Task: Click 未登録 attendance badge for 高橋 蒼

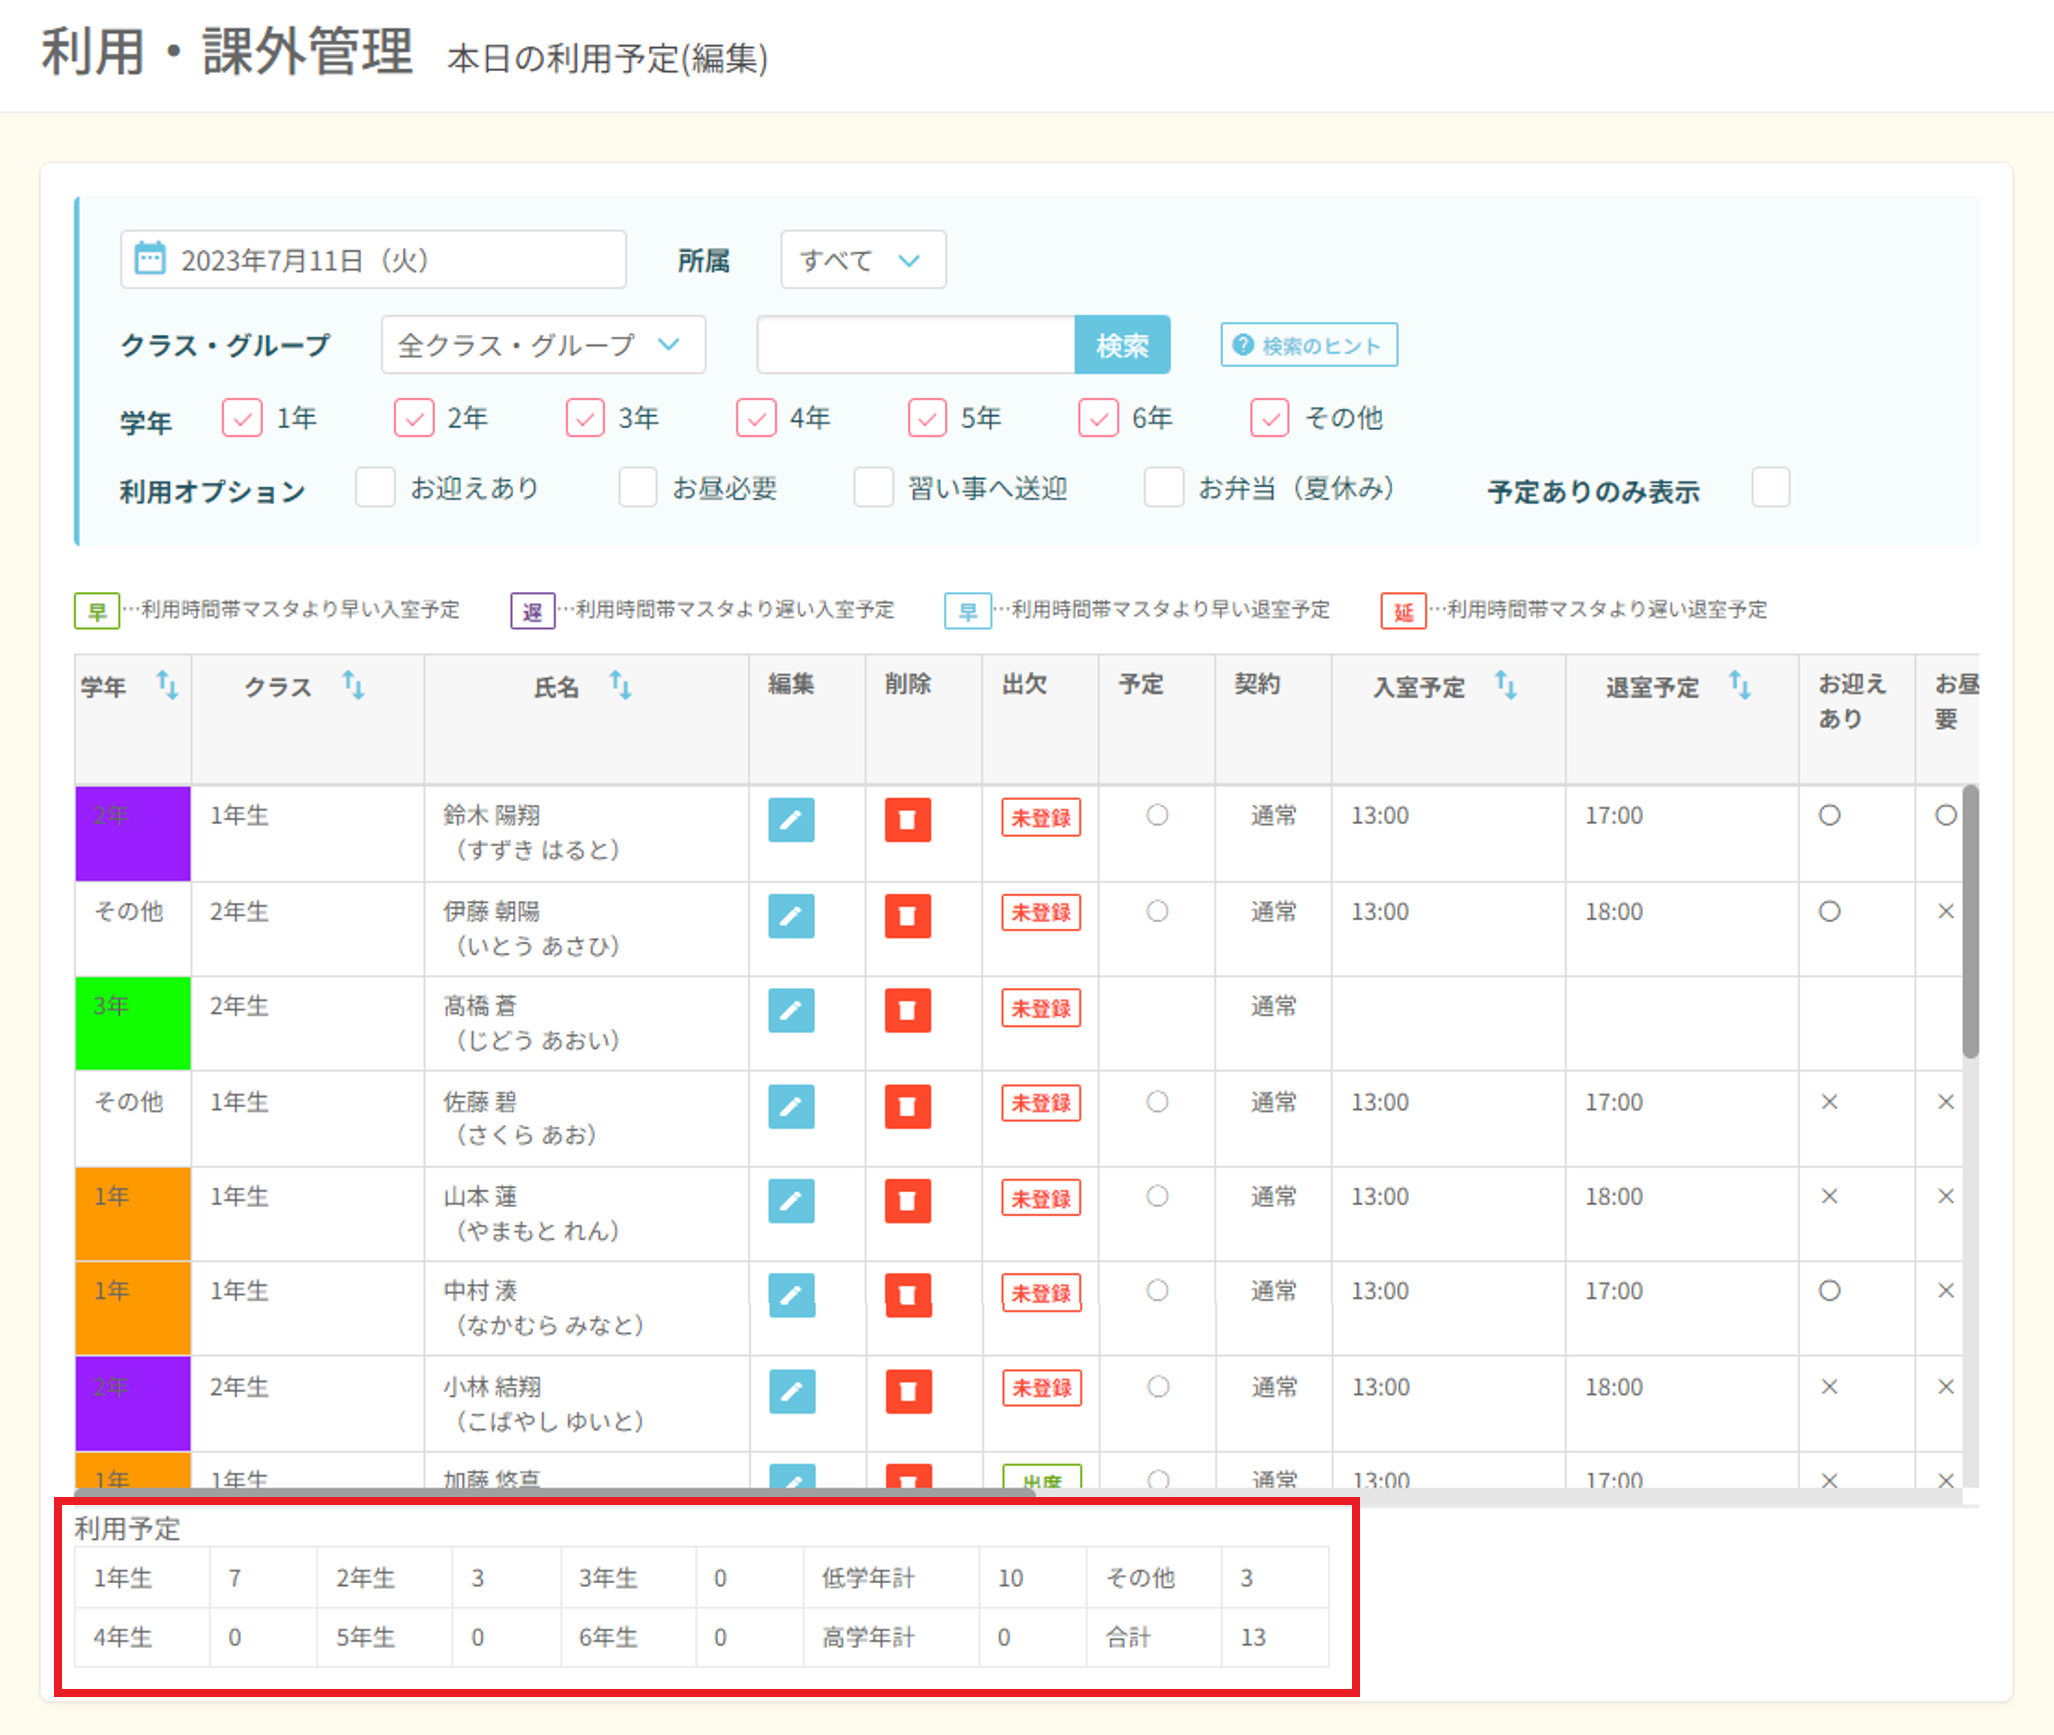Action: point(1041,1008)
